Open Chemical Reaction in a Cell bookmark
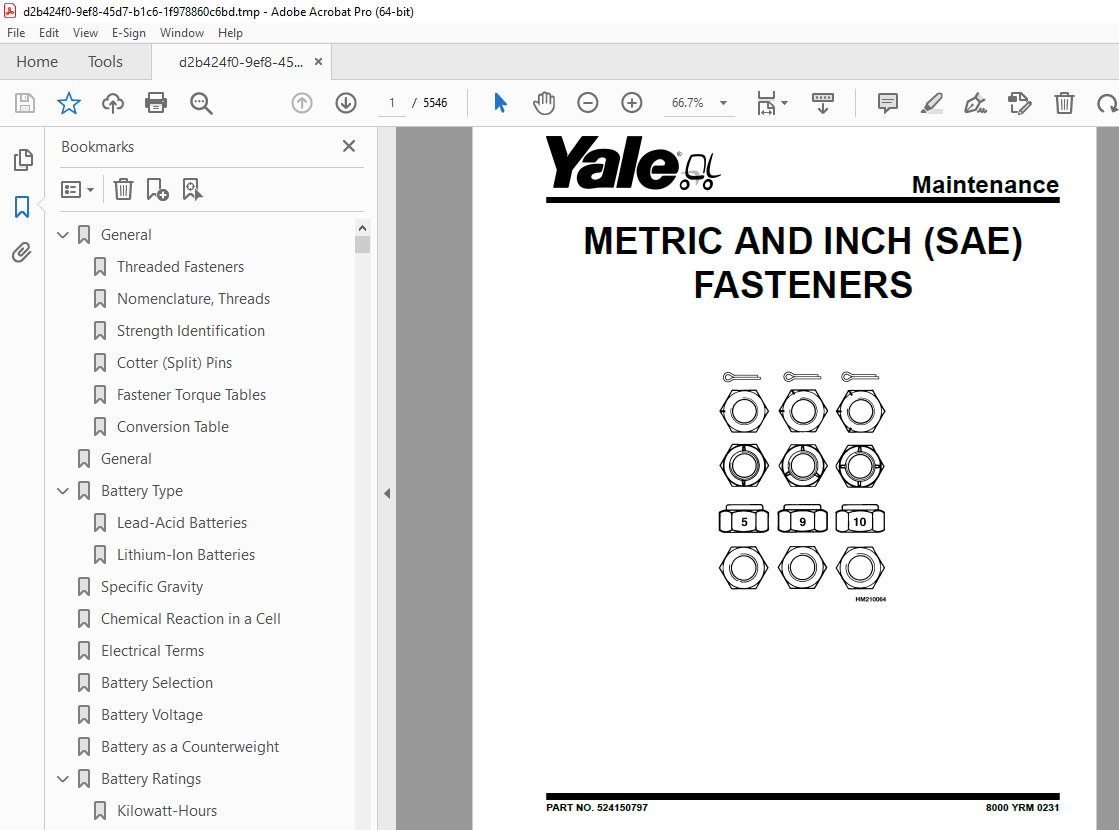This screenshot has height=830, width=1119. [191, 619]
